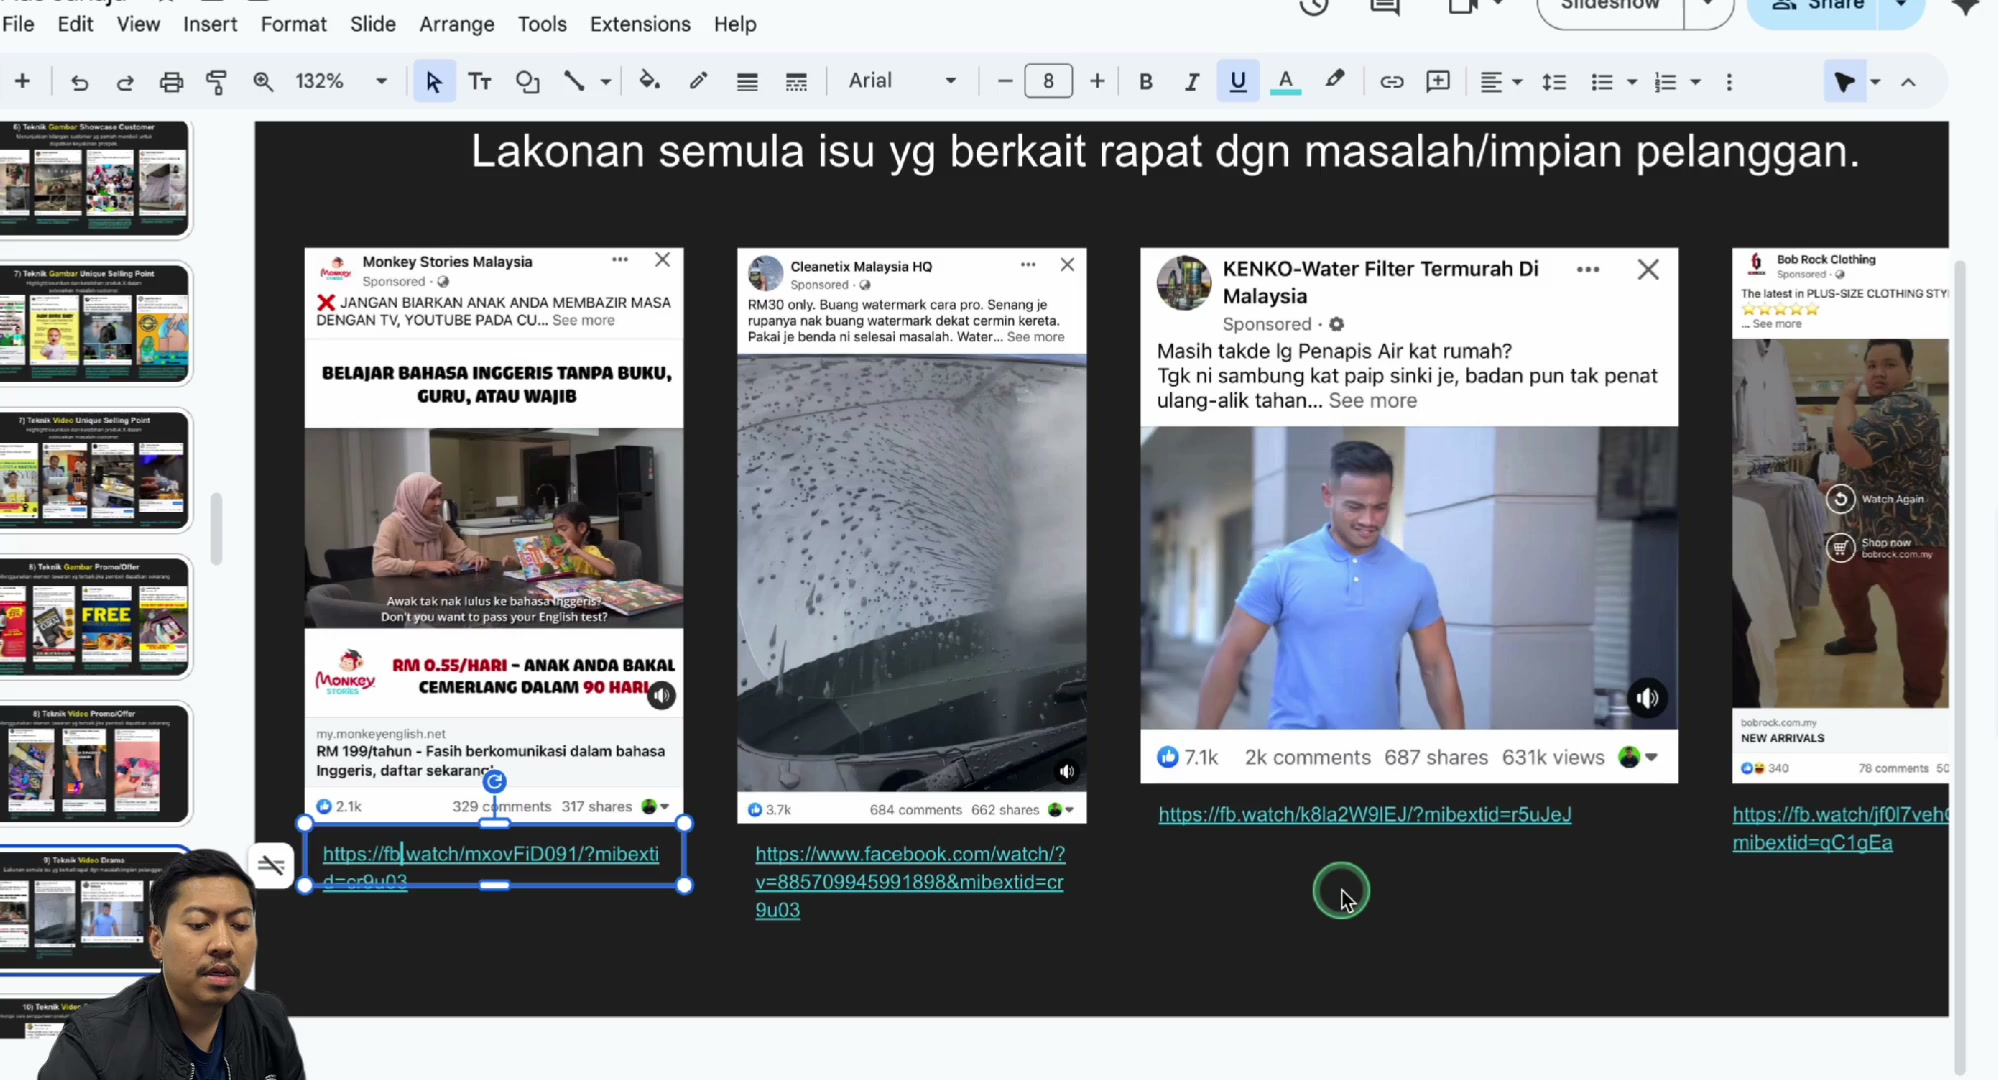Select the Teknik Gambar Promo/Offer slide thumbnail
The image size is (1998, 1080).
pos(95,617)
